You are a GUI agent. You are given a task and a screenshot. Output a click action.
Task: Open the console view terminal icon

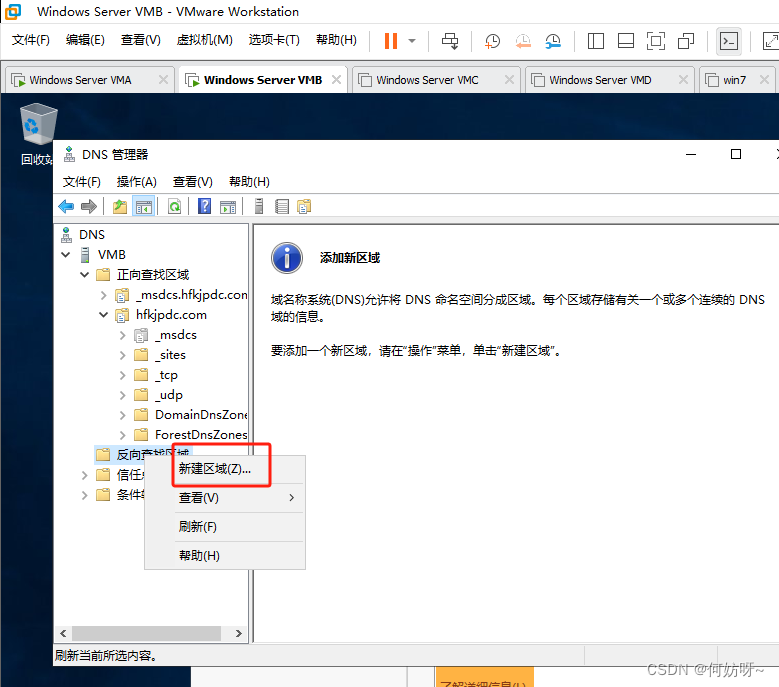(x=729, y=41)
